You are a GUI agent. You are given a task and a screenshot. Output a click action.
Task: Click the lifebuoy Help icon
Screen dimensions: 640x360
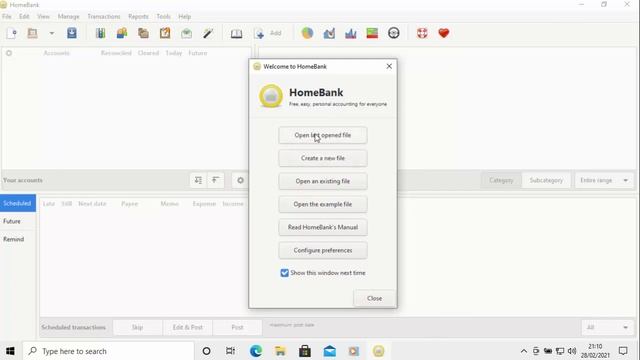(x=422, y=33)
